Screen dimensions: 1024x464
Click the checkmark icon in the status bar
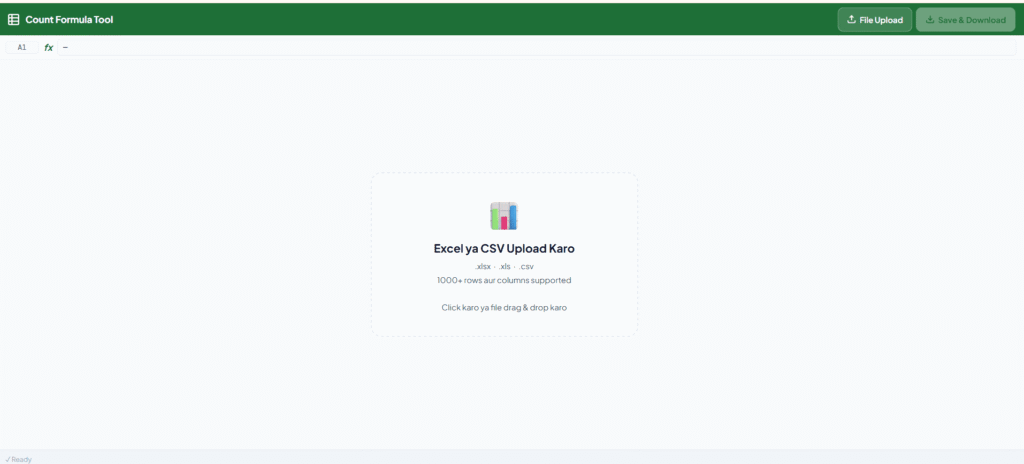(7, 459)
